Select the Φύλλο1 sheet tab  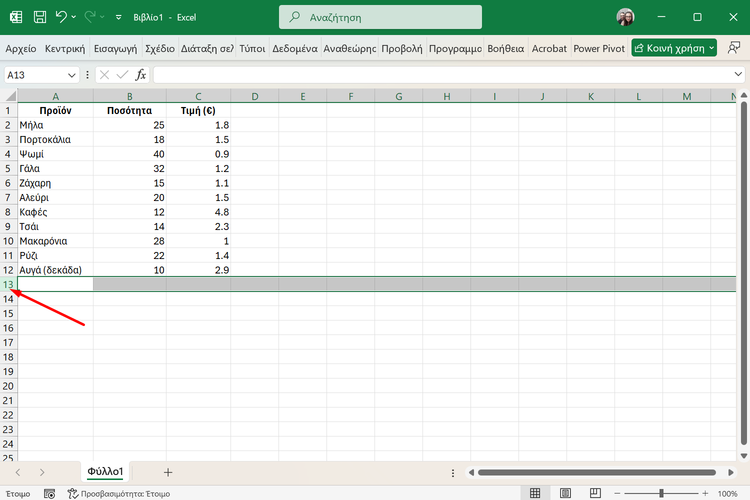pos(105,472)
